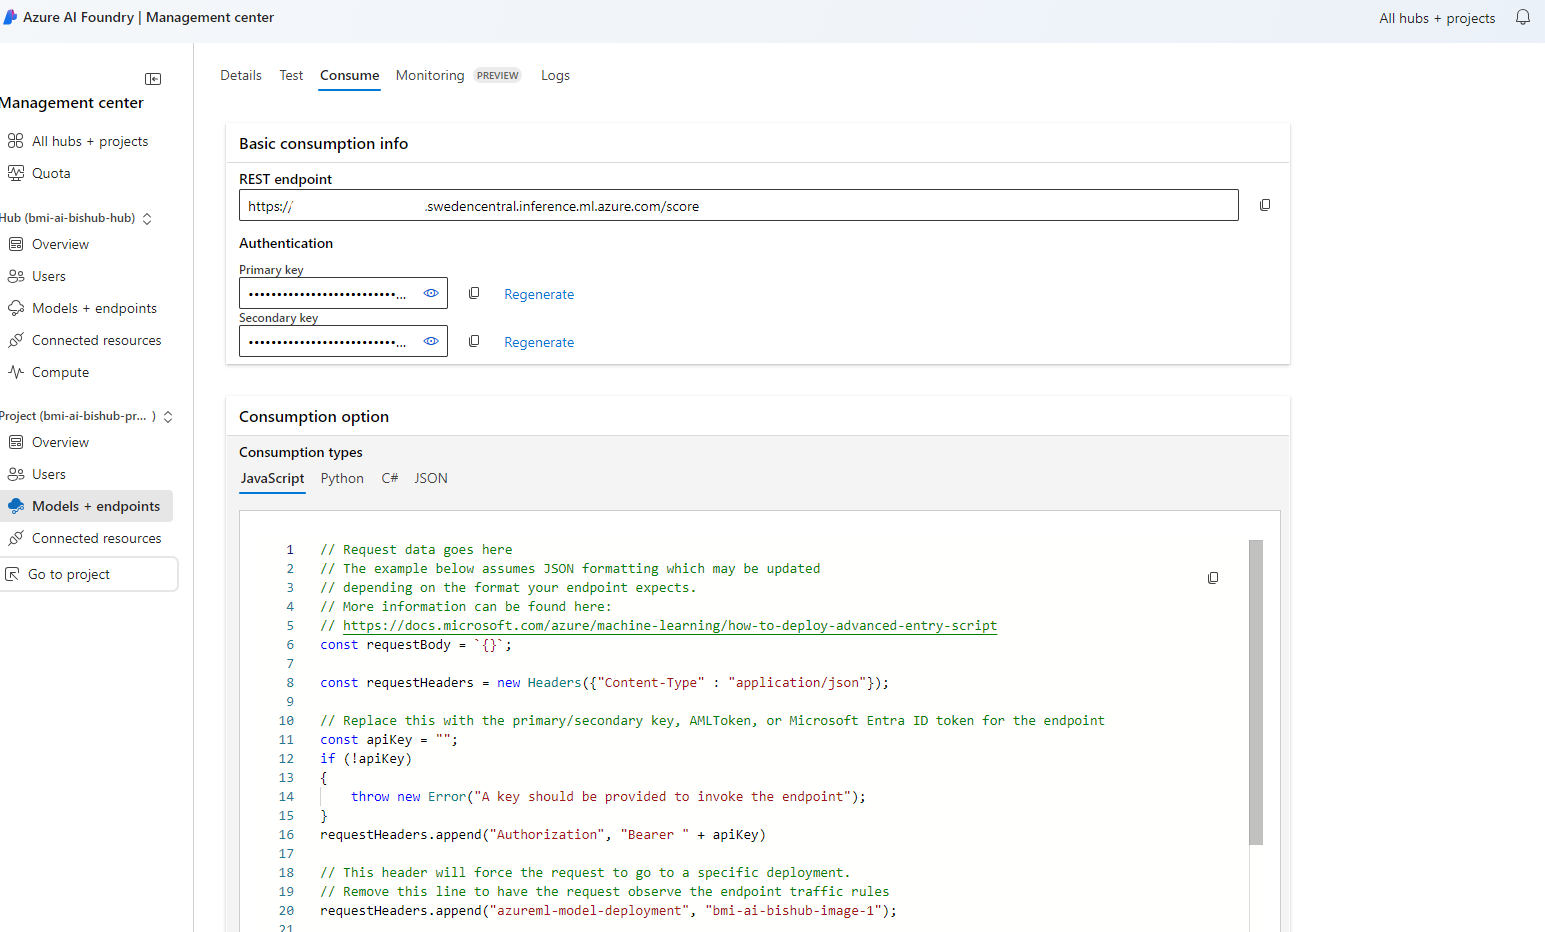Reveal the primary key with eye icon
Screen dimensions: 1545x932
click(431, 293)
